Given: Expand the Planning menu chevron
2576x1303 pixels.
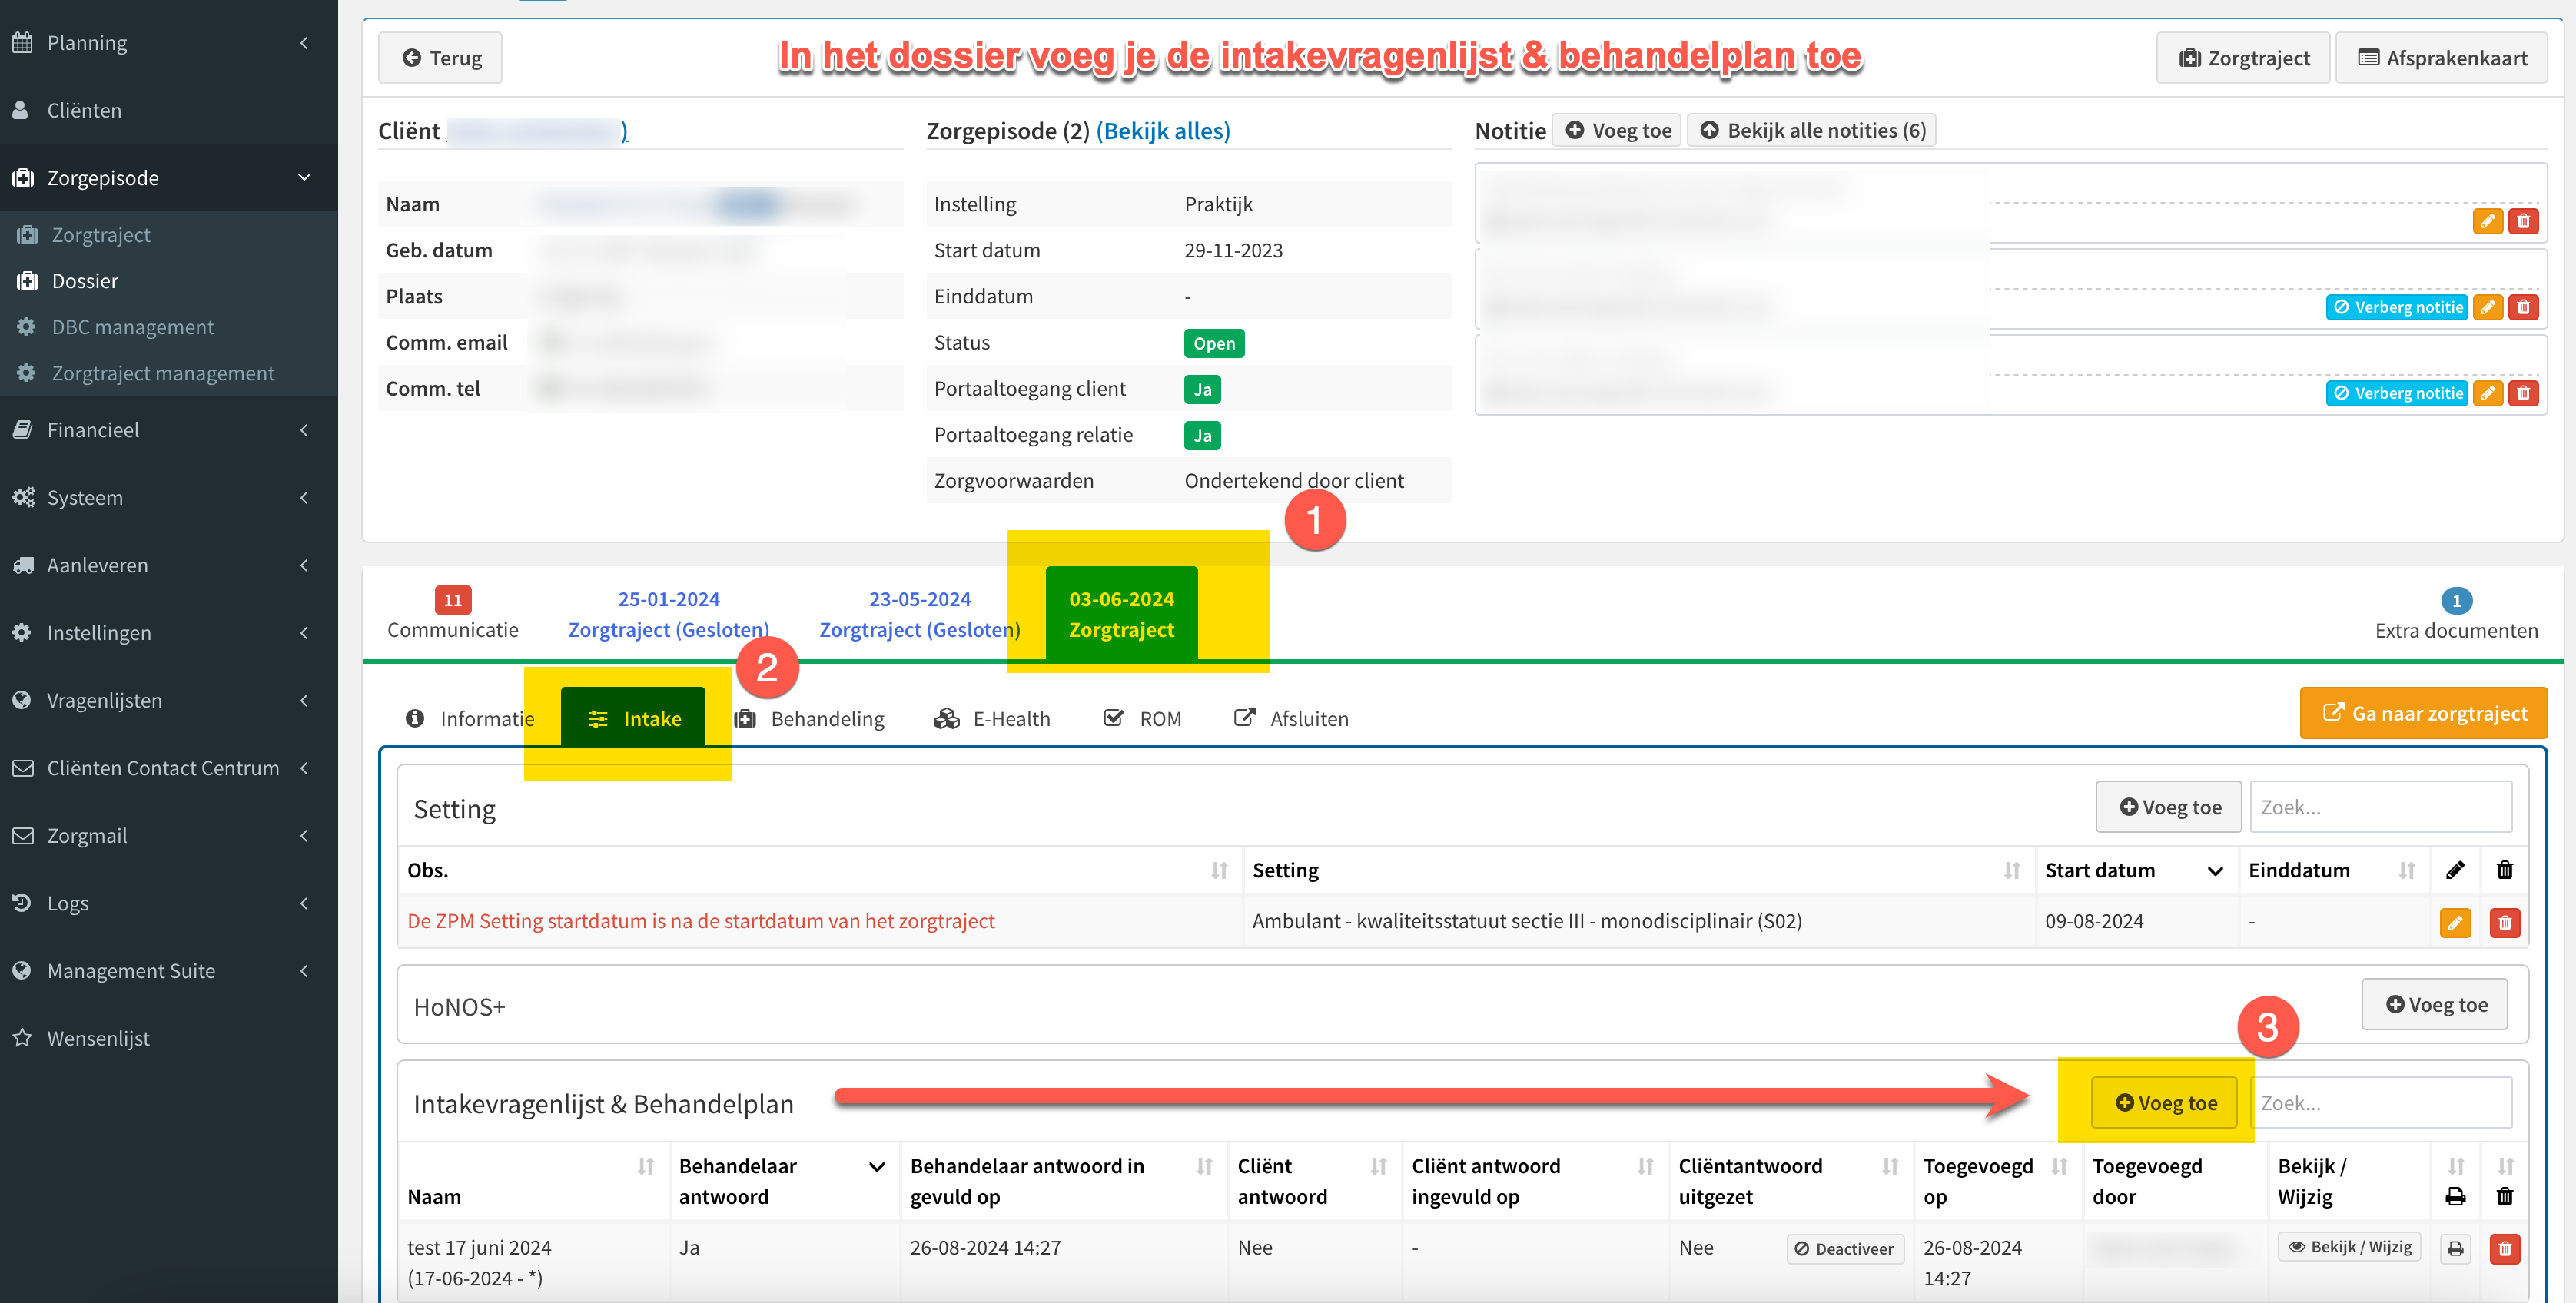Looking at the screenshot, I should pyautogui.click(x=304, y=43).
